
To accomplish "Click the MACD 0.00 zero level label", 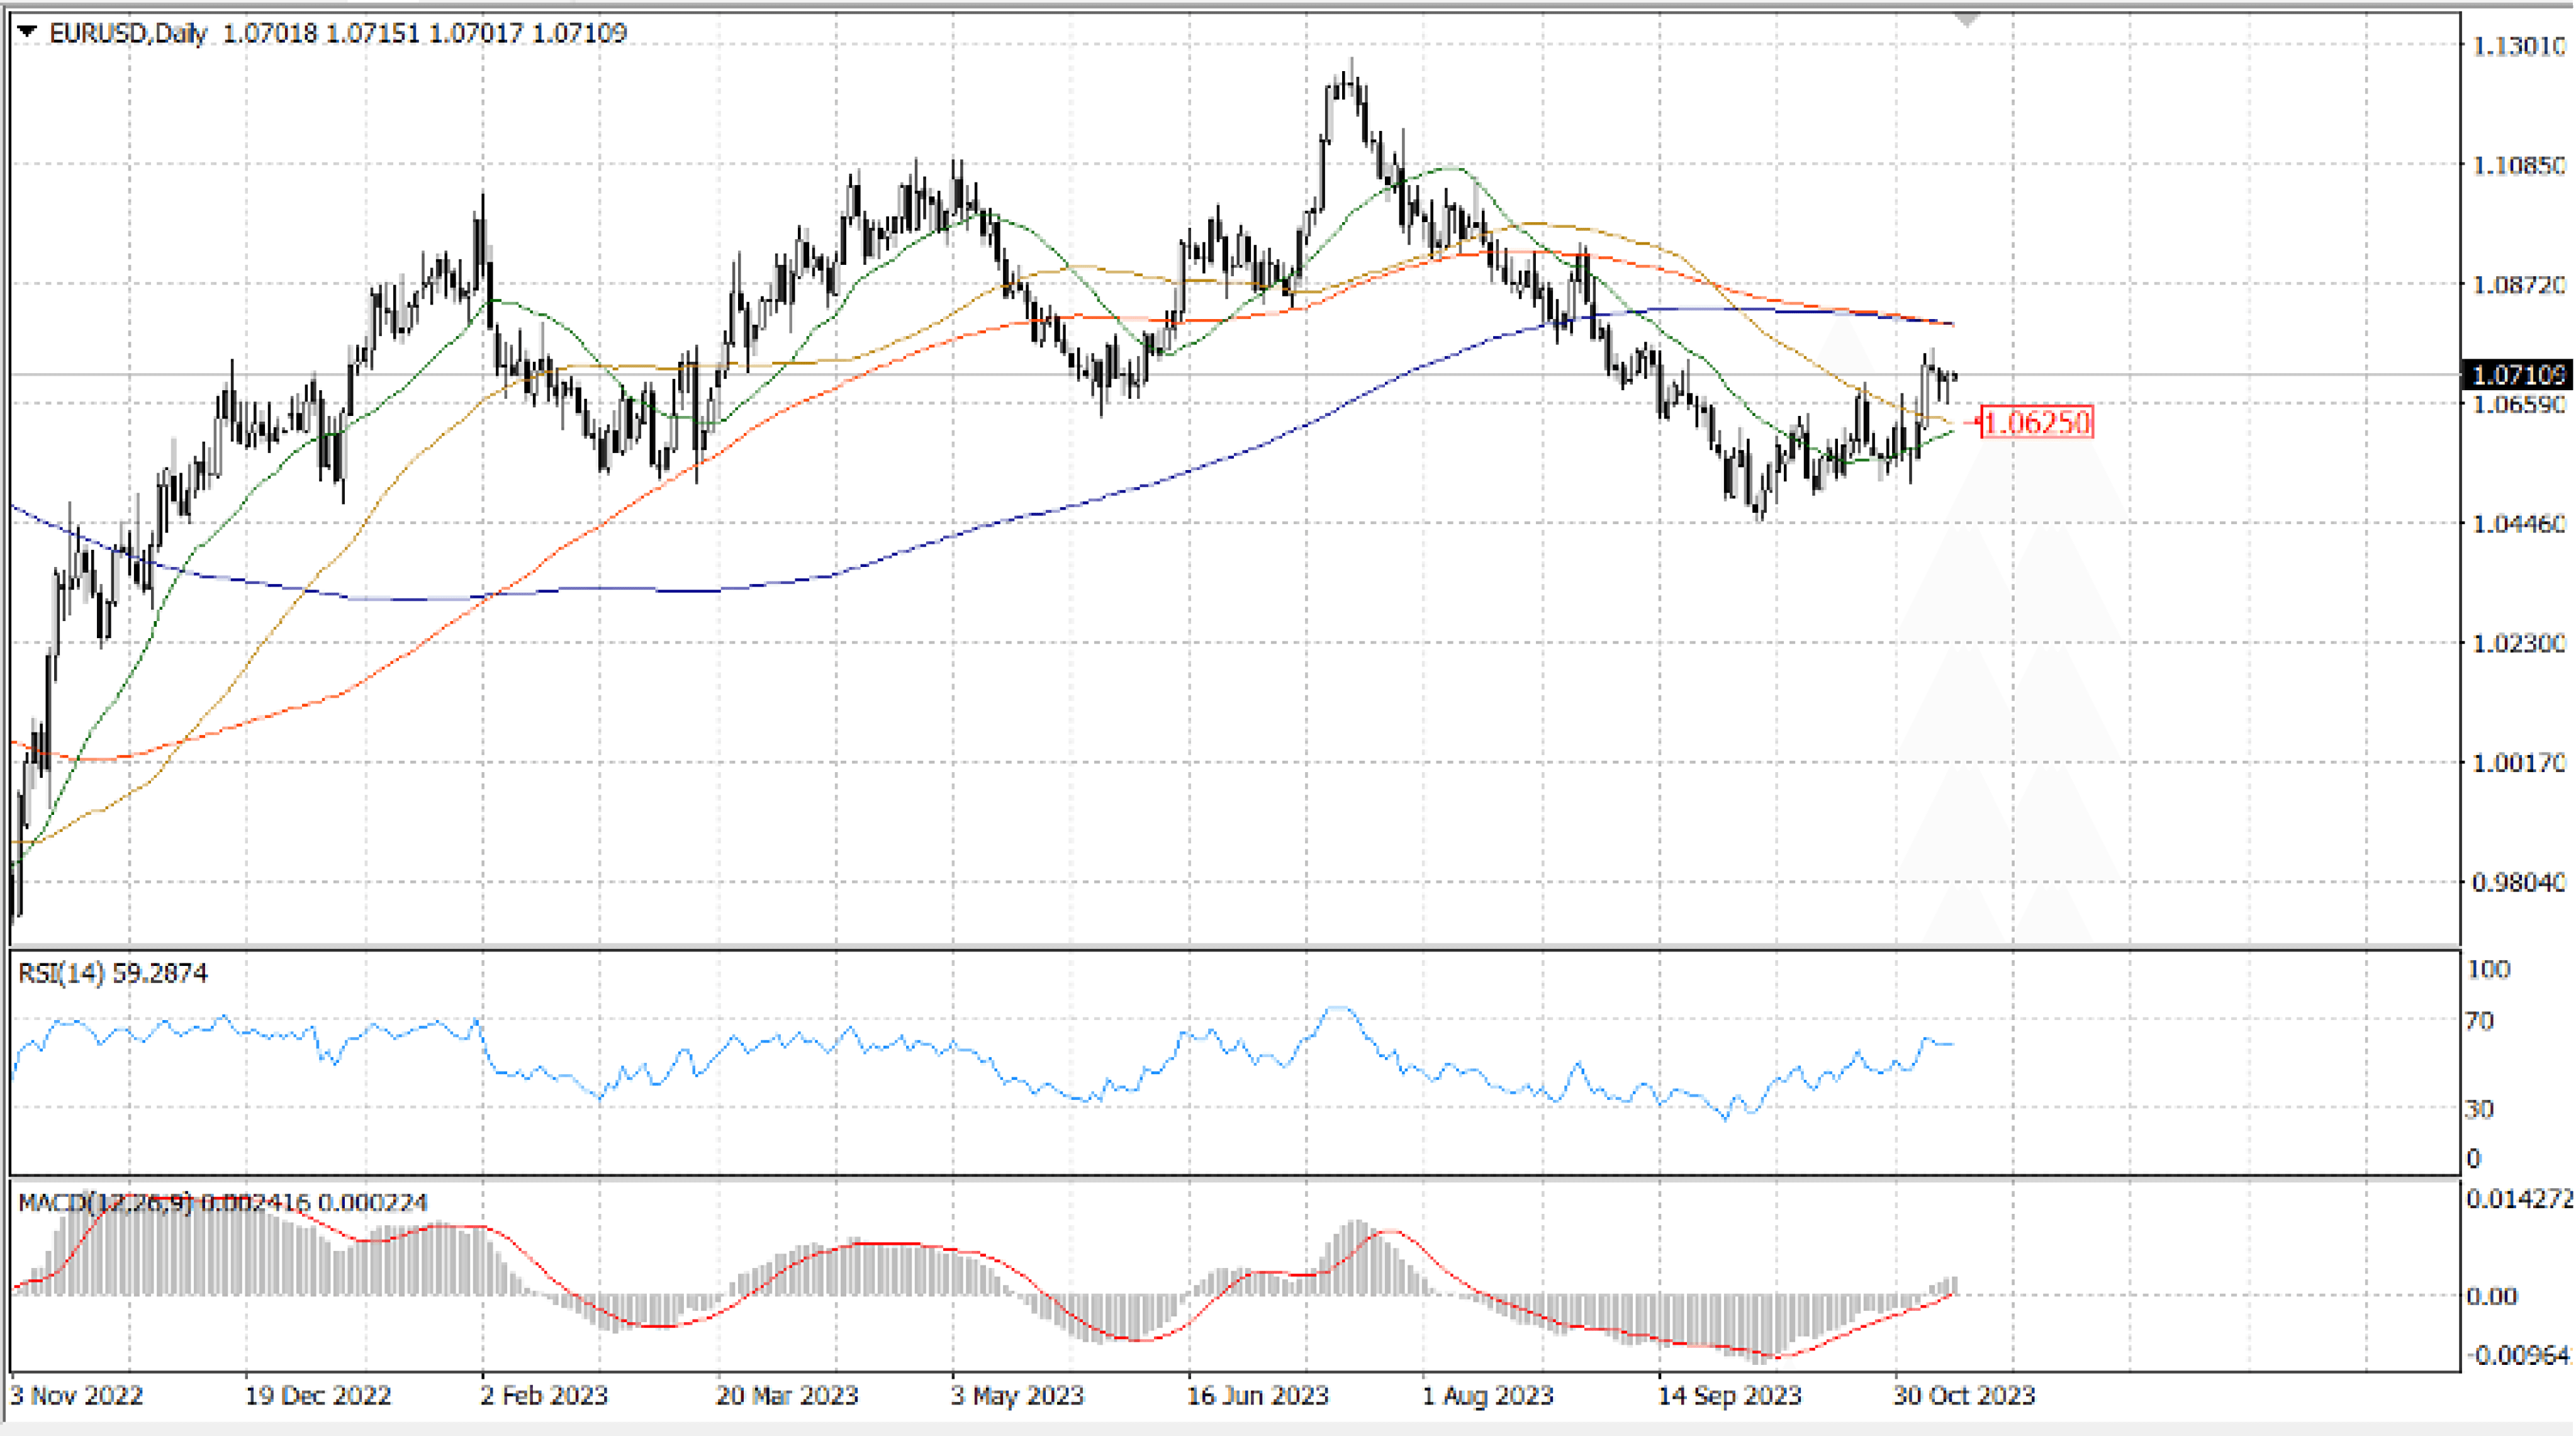I will [2491, 1296].
